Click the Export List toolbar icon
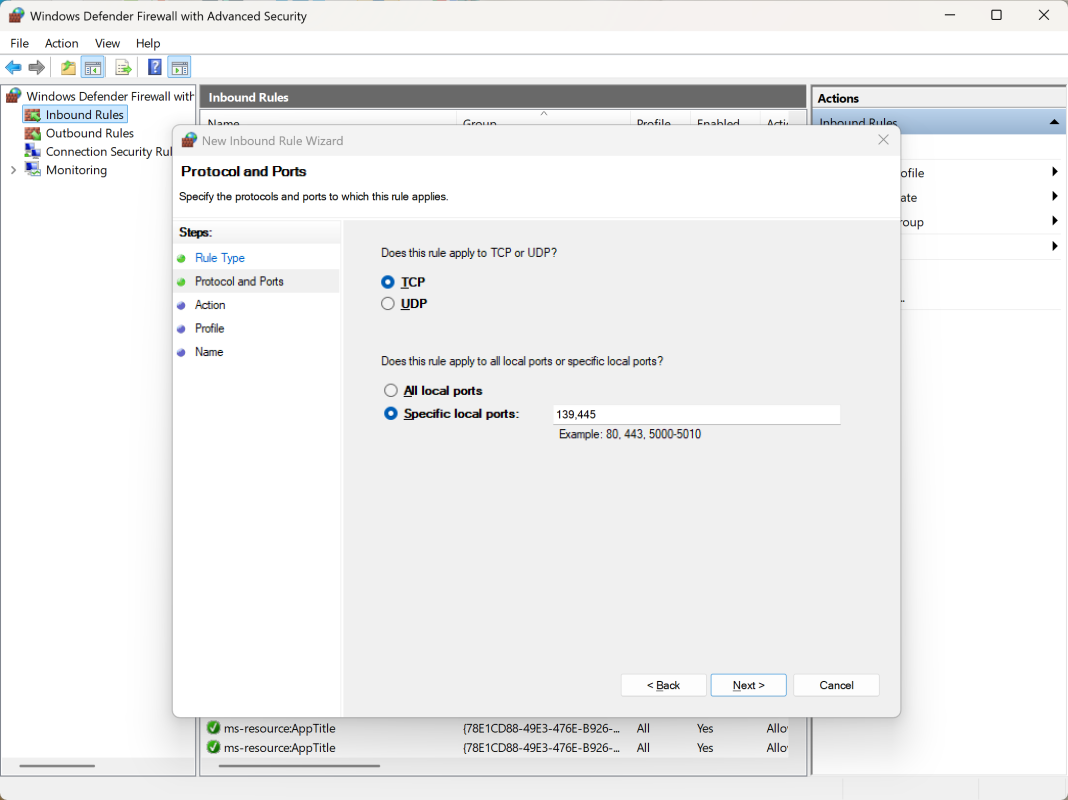Viewport: 1068px width, 800px height. [x=123, y=68]
